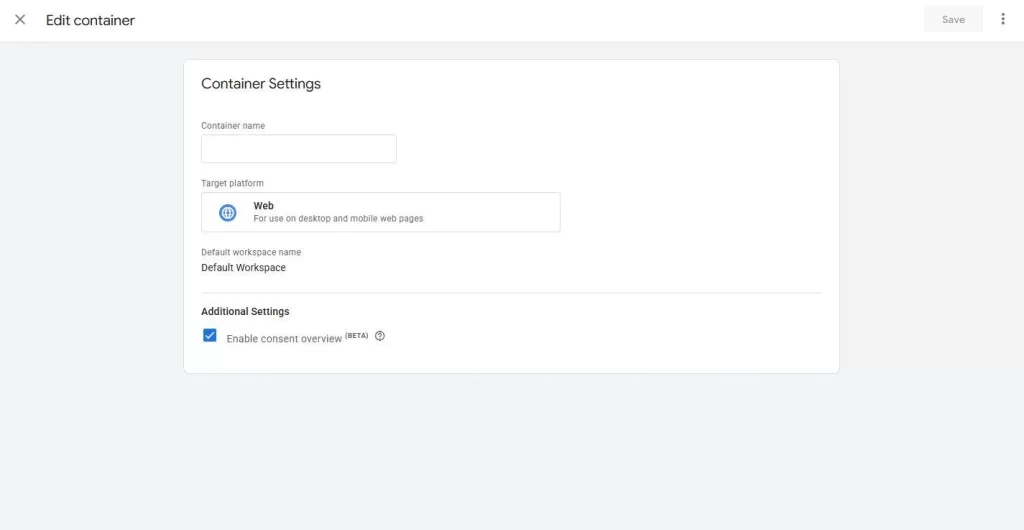Image resolution: width=1024 pixels, height=530 pixels.
Task: Click the Edit container title
Action: pyautogui.click(x=90, y=20)
